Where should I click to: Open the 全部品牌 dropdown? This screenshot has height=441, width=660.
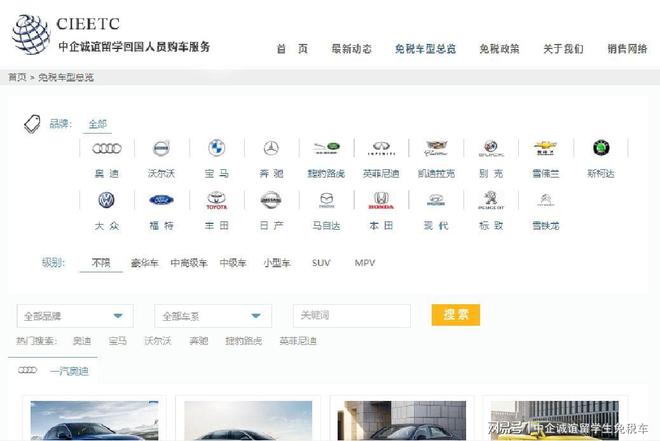point(75,316)
